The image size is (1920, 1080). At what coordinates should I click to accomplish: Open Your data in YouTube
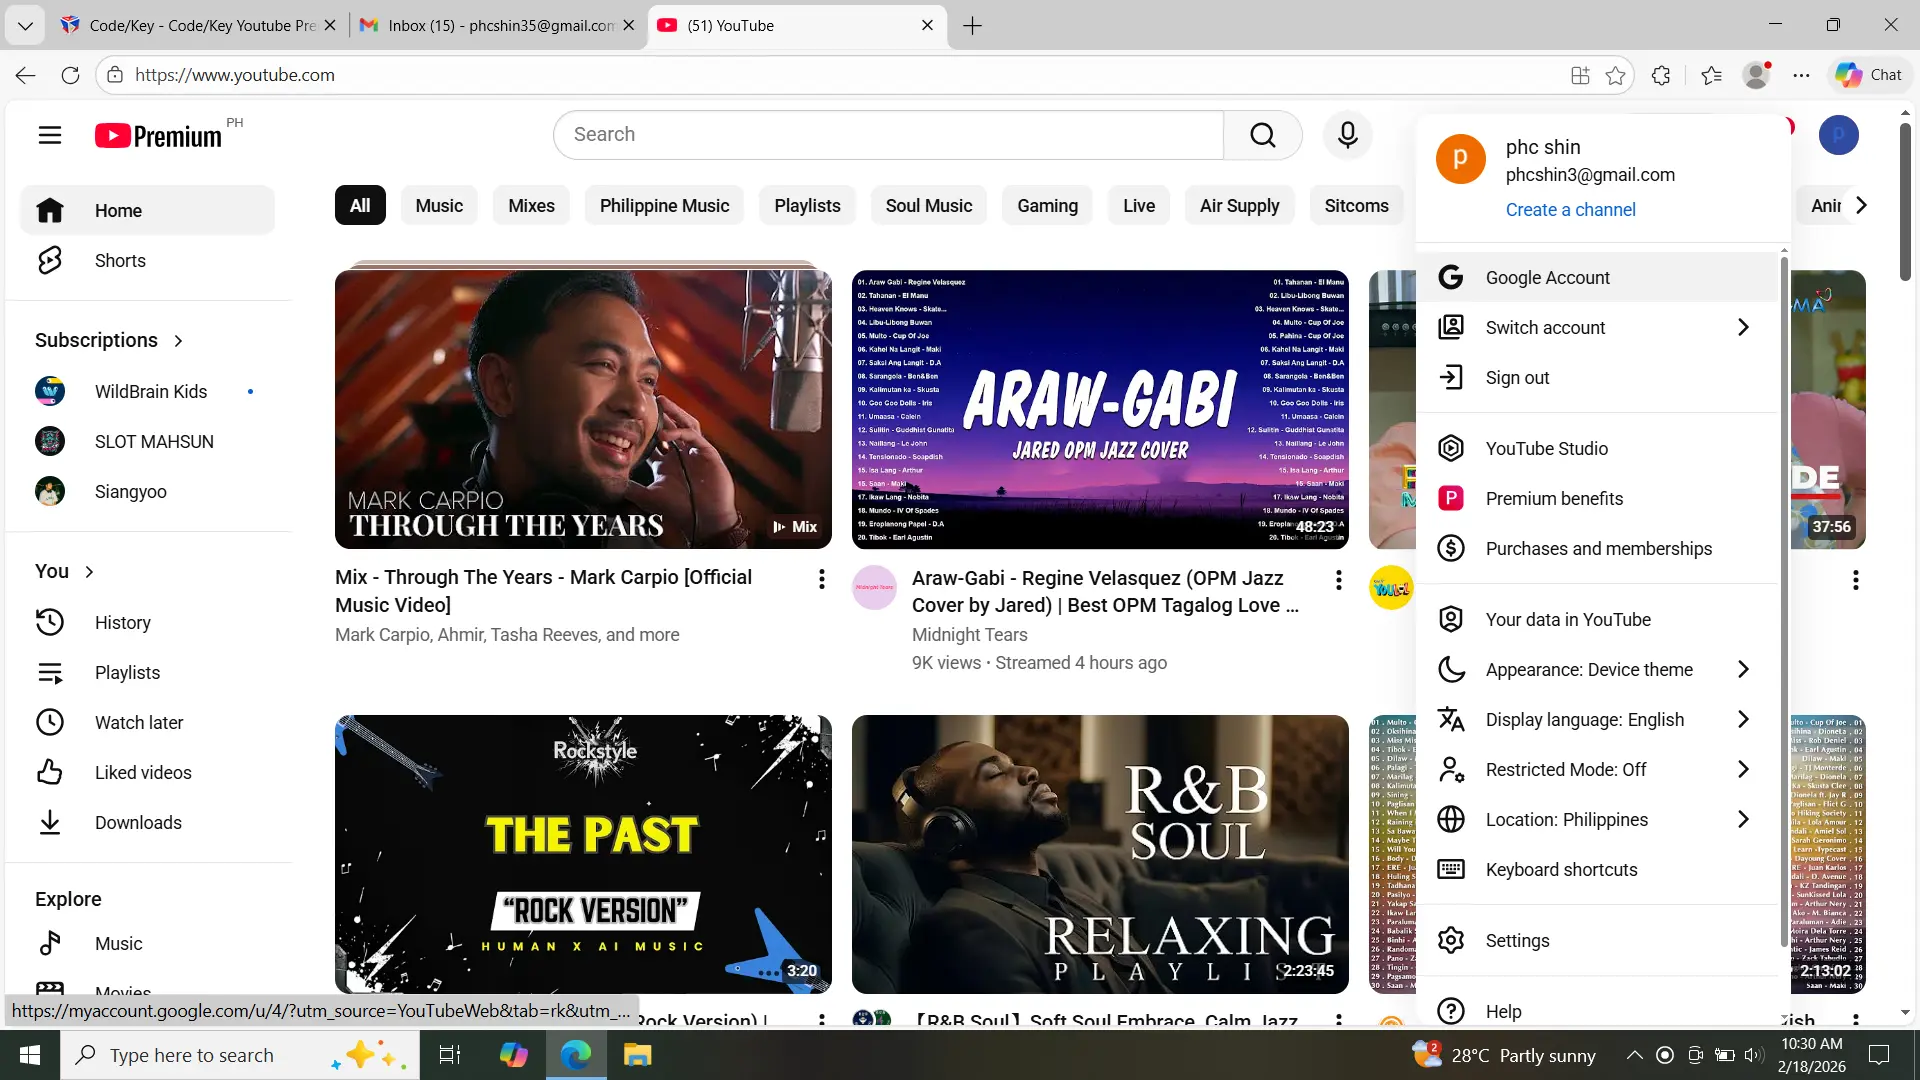click(x=1597, y=620)
